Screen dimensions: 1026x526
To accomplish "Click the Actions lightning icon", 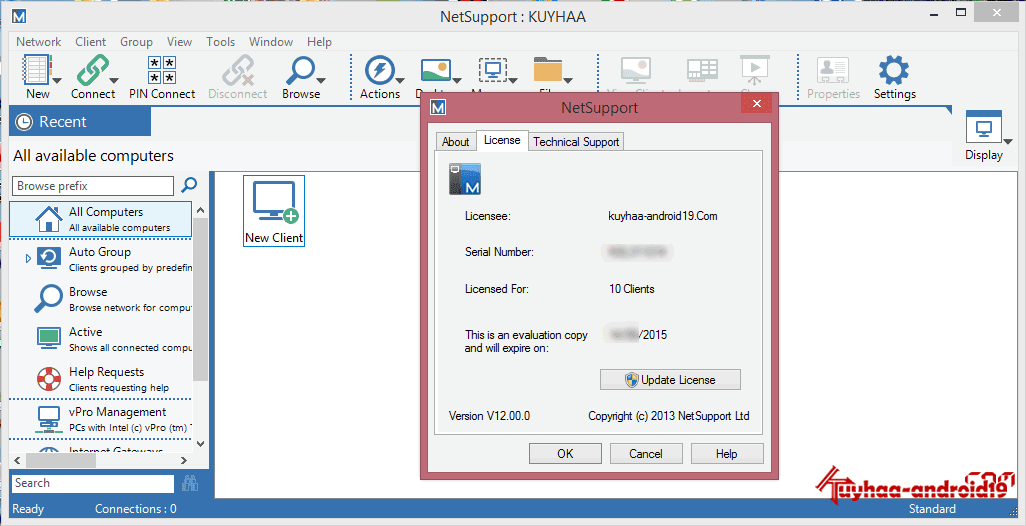I will tap(380, 70).
